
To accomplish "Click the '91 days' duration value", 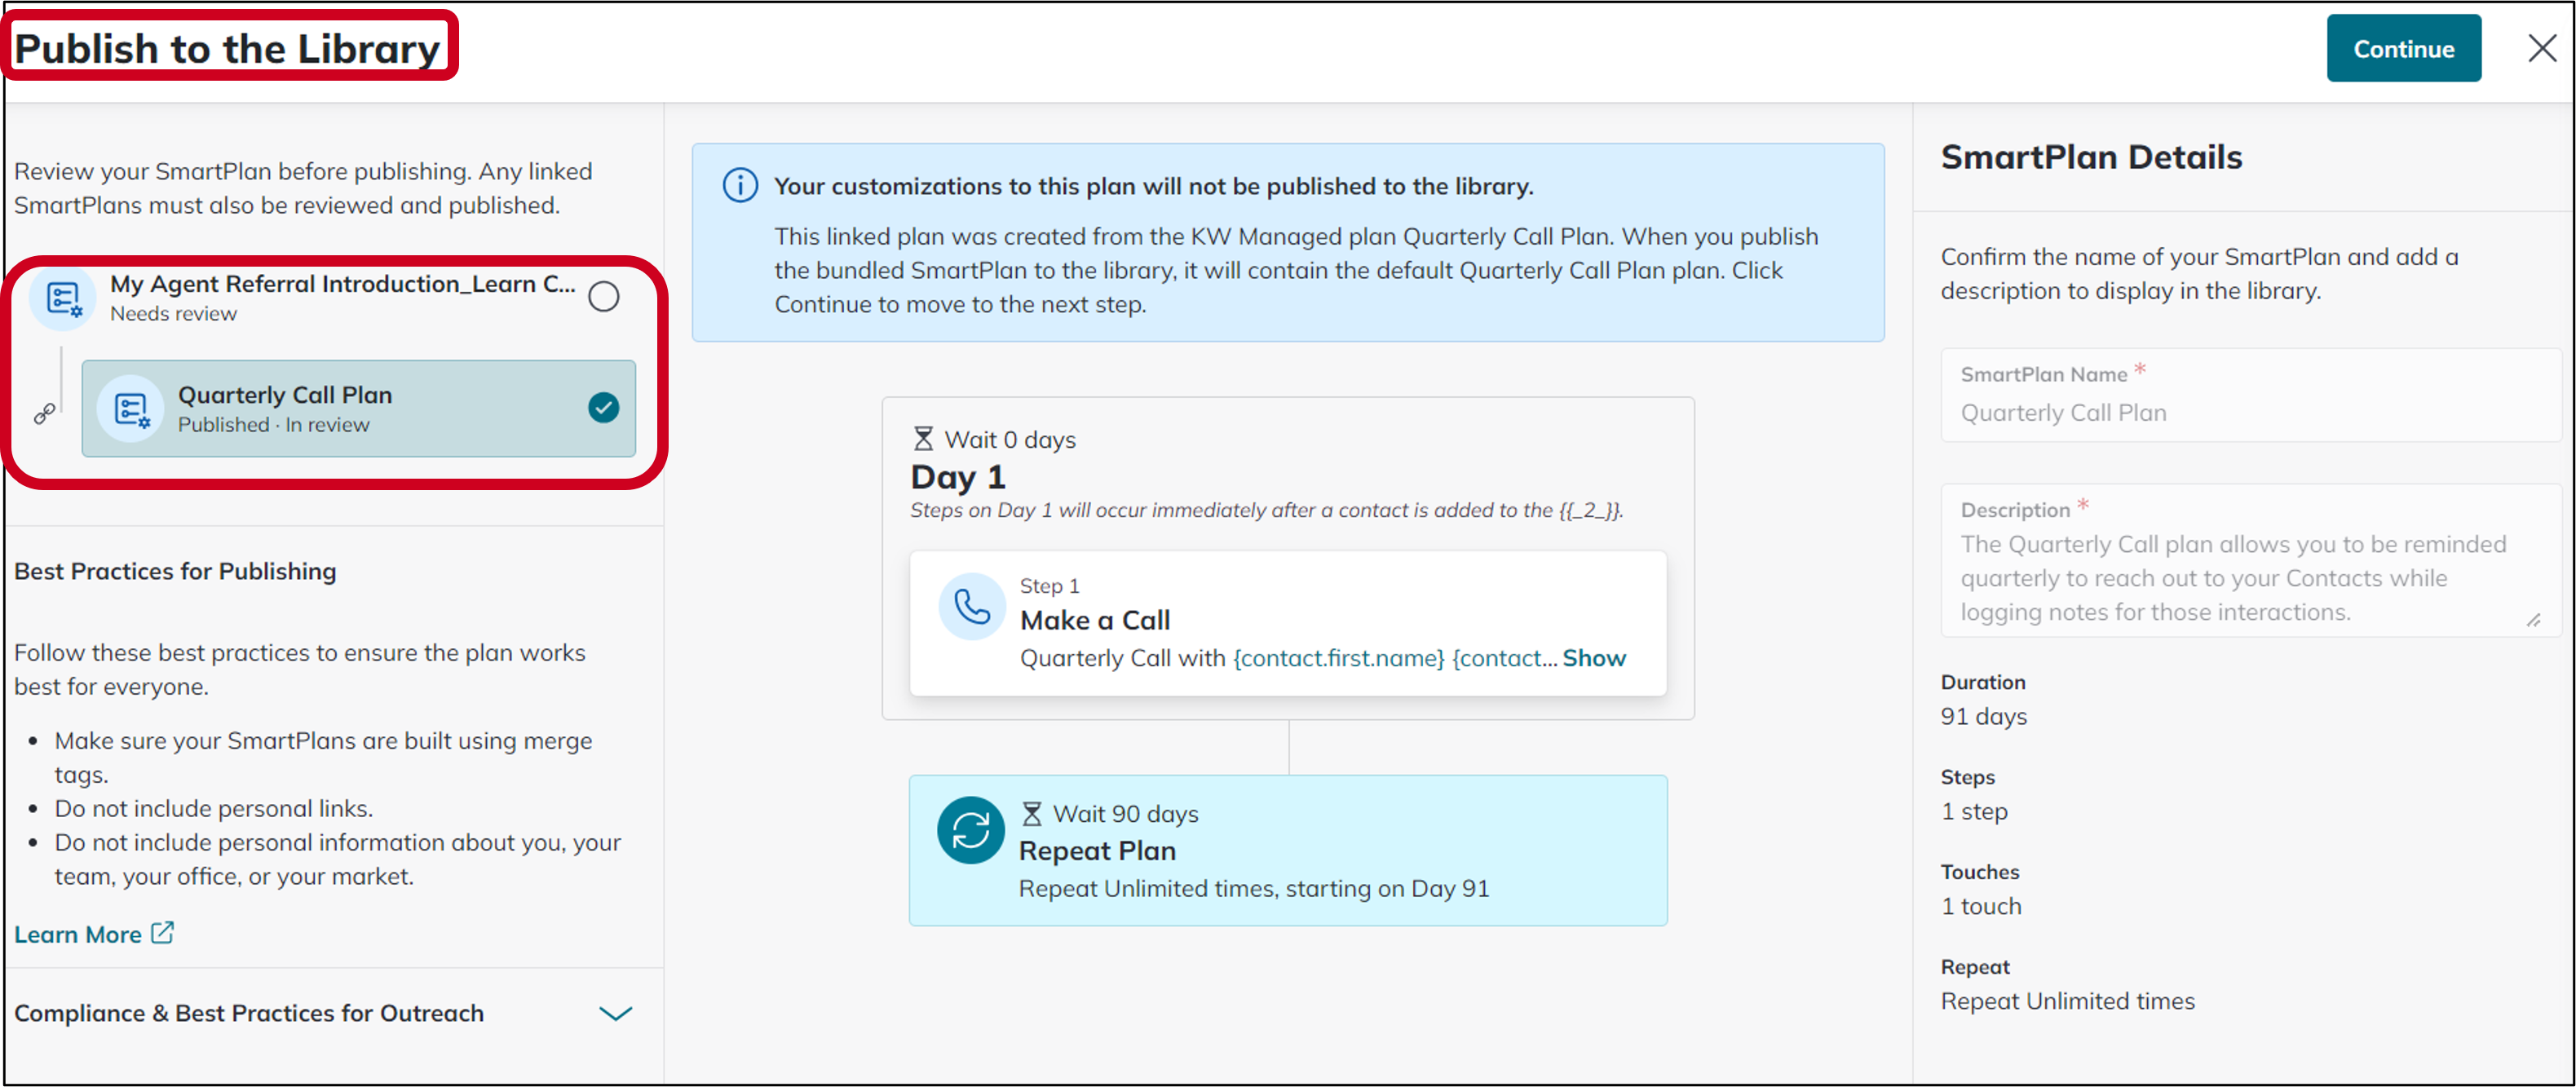I will pos(1983,716).
